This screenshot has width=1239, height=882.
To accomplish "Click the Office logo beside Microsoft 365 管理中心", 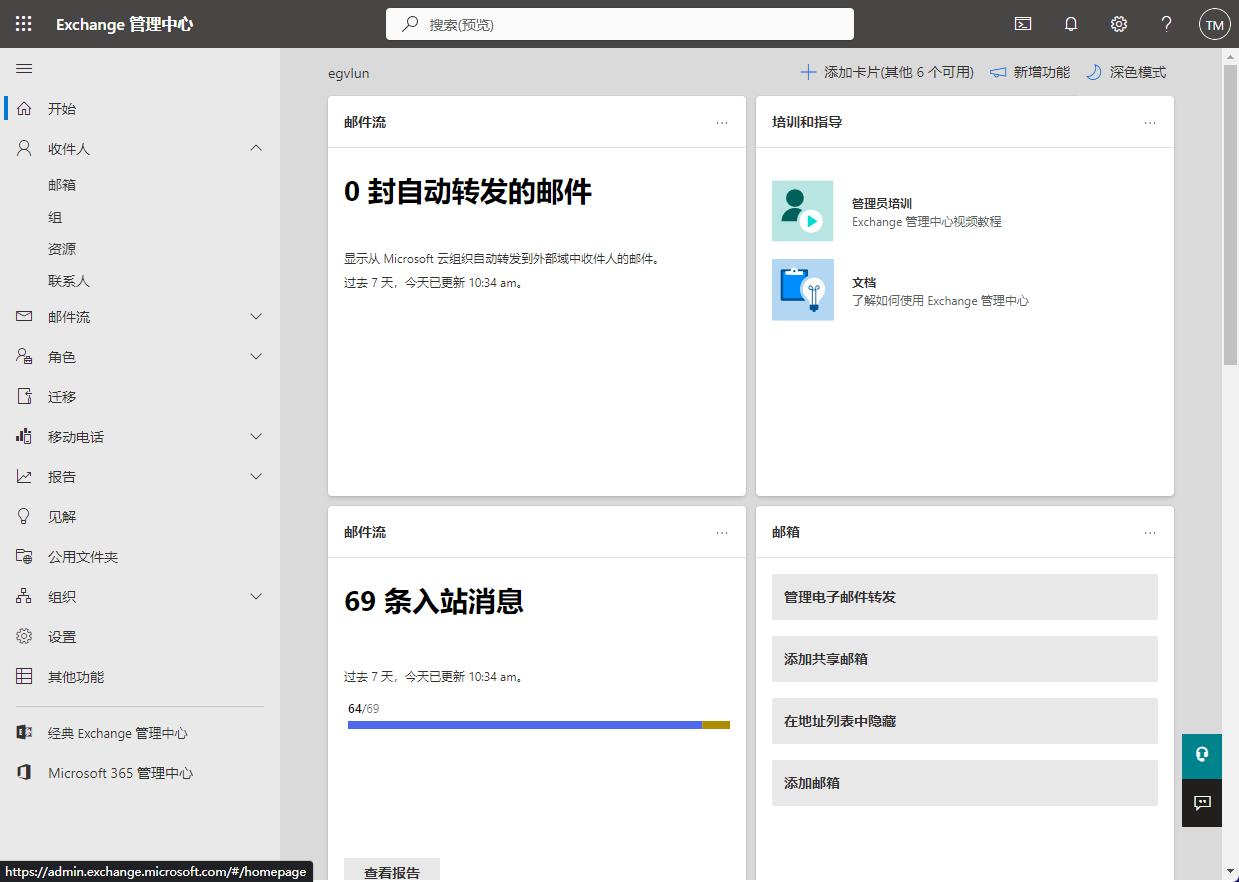I will (x=24, y=773).
